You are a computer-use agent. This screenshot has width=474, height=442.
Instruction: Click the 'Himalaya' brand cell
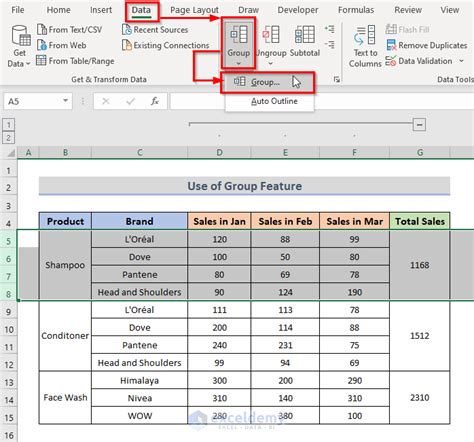(139, 380)
